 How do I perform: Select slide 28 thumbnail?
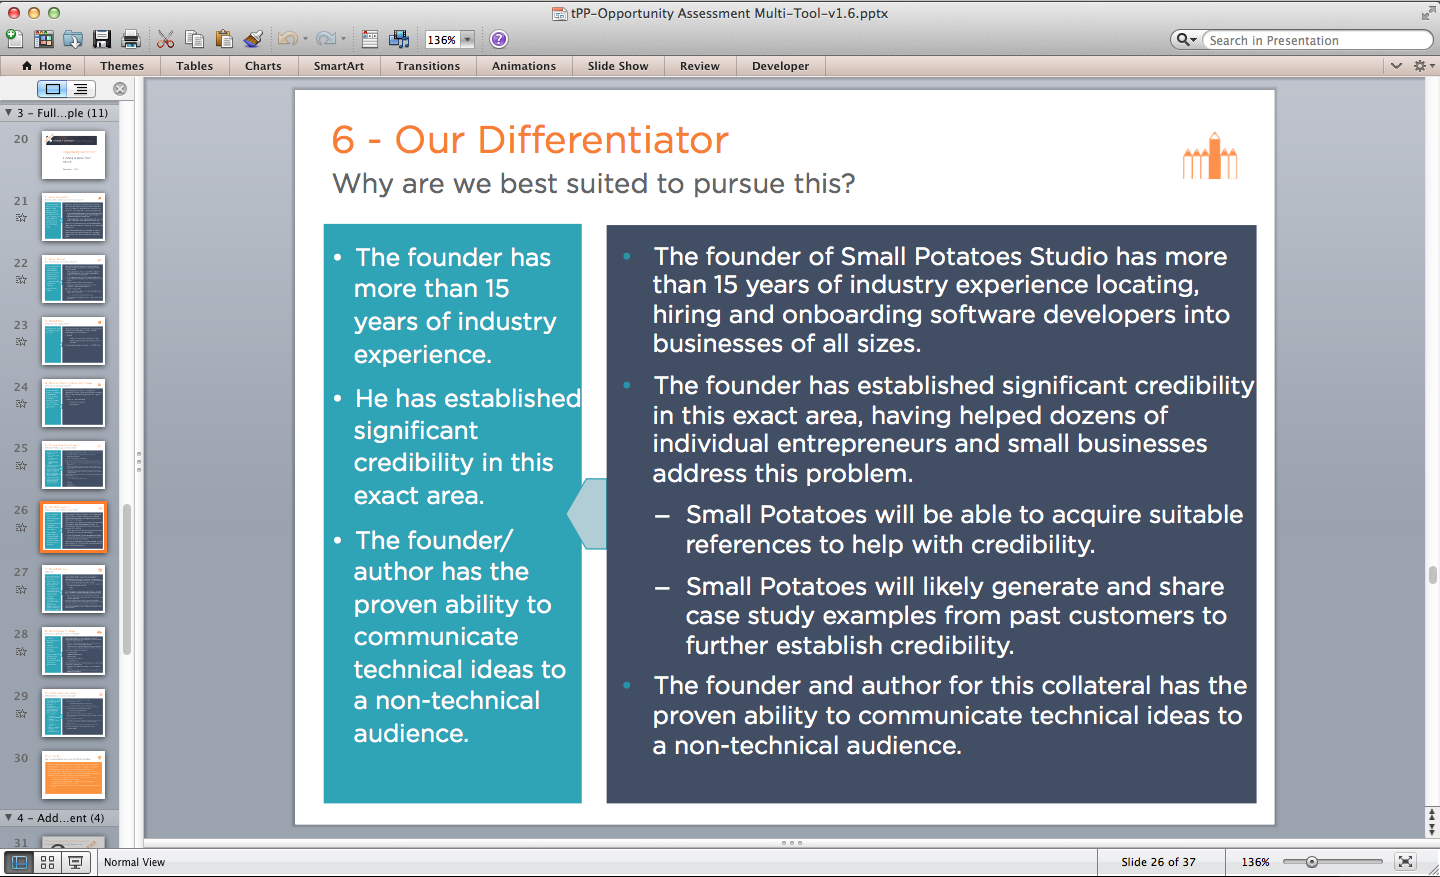(73, 651)
